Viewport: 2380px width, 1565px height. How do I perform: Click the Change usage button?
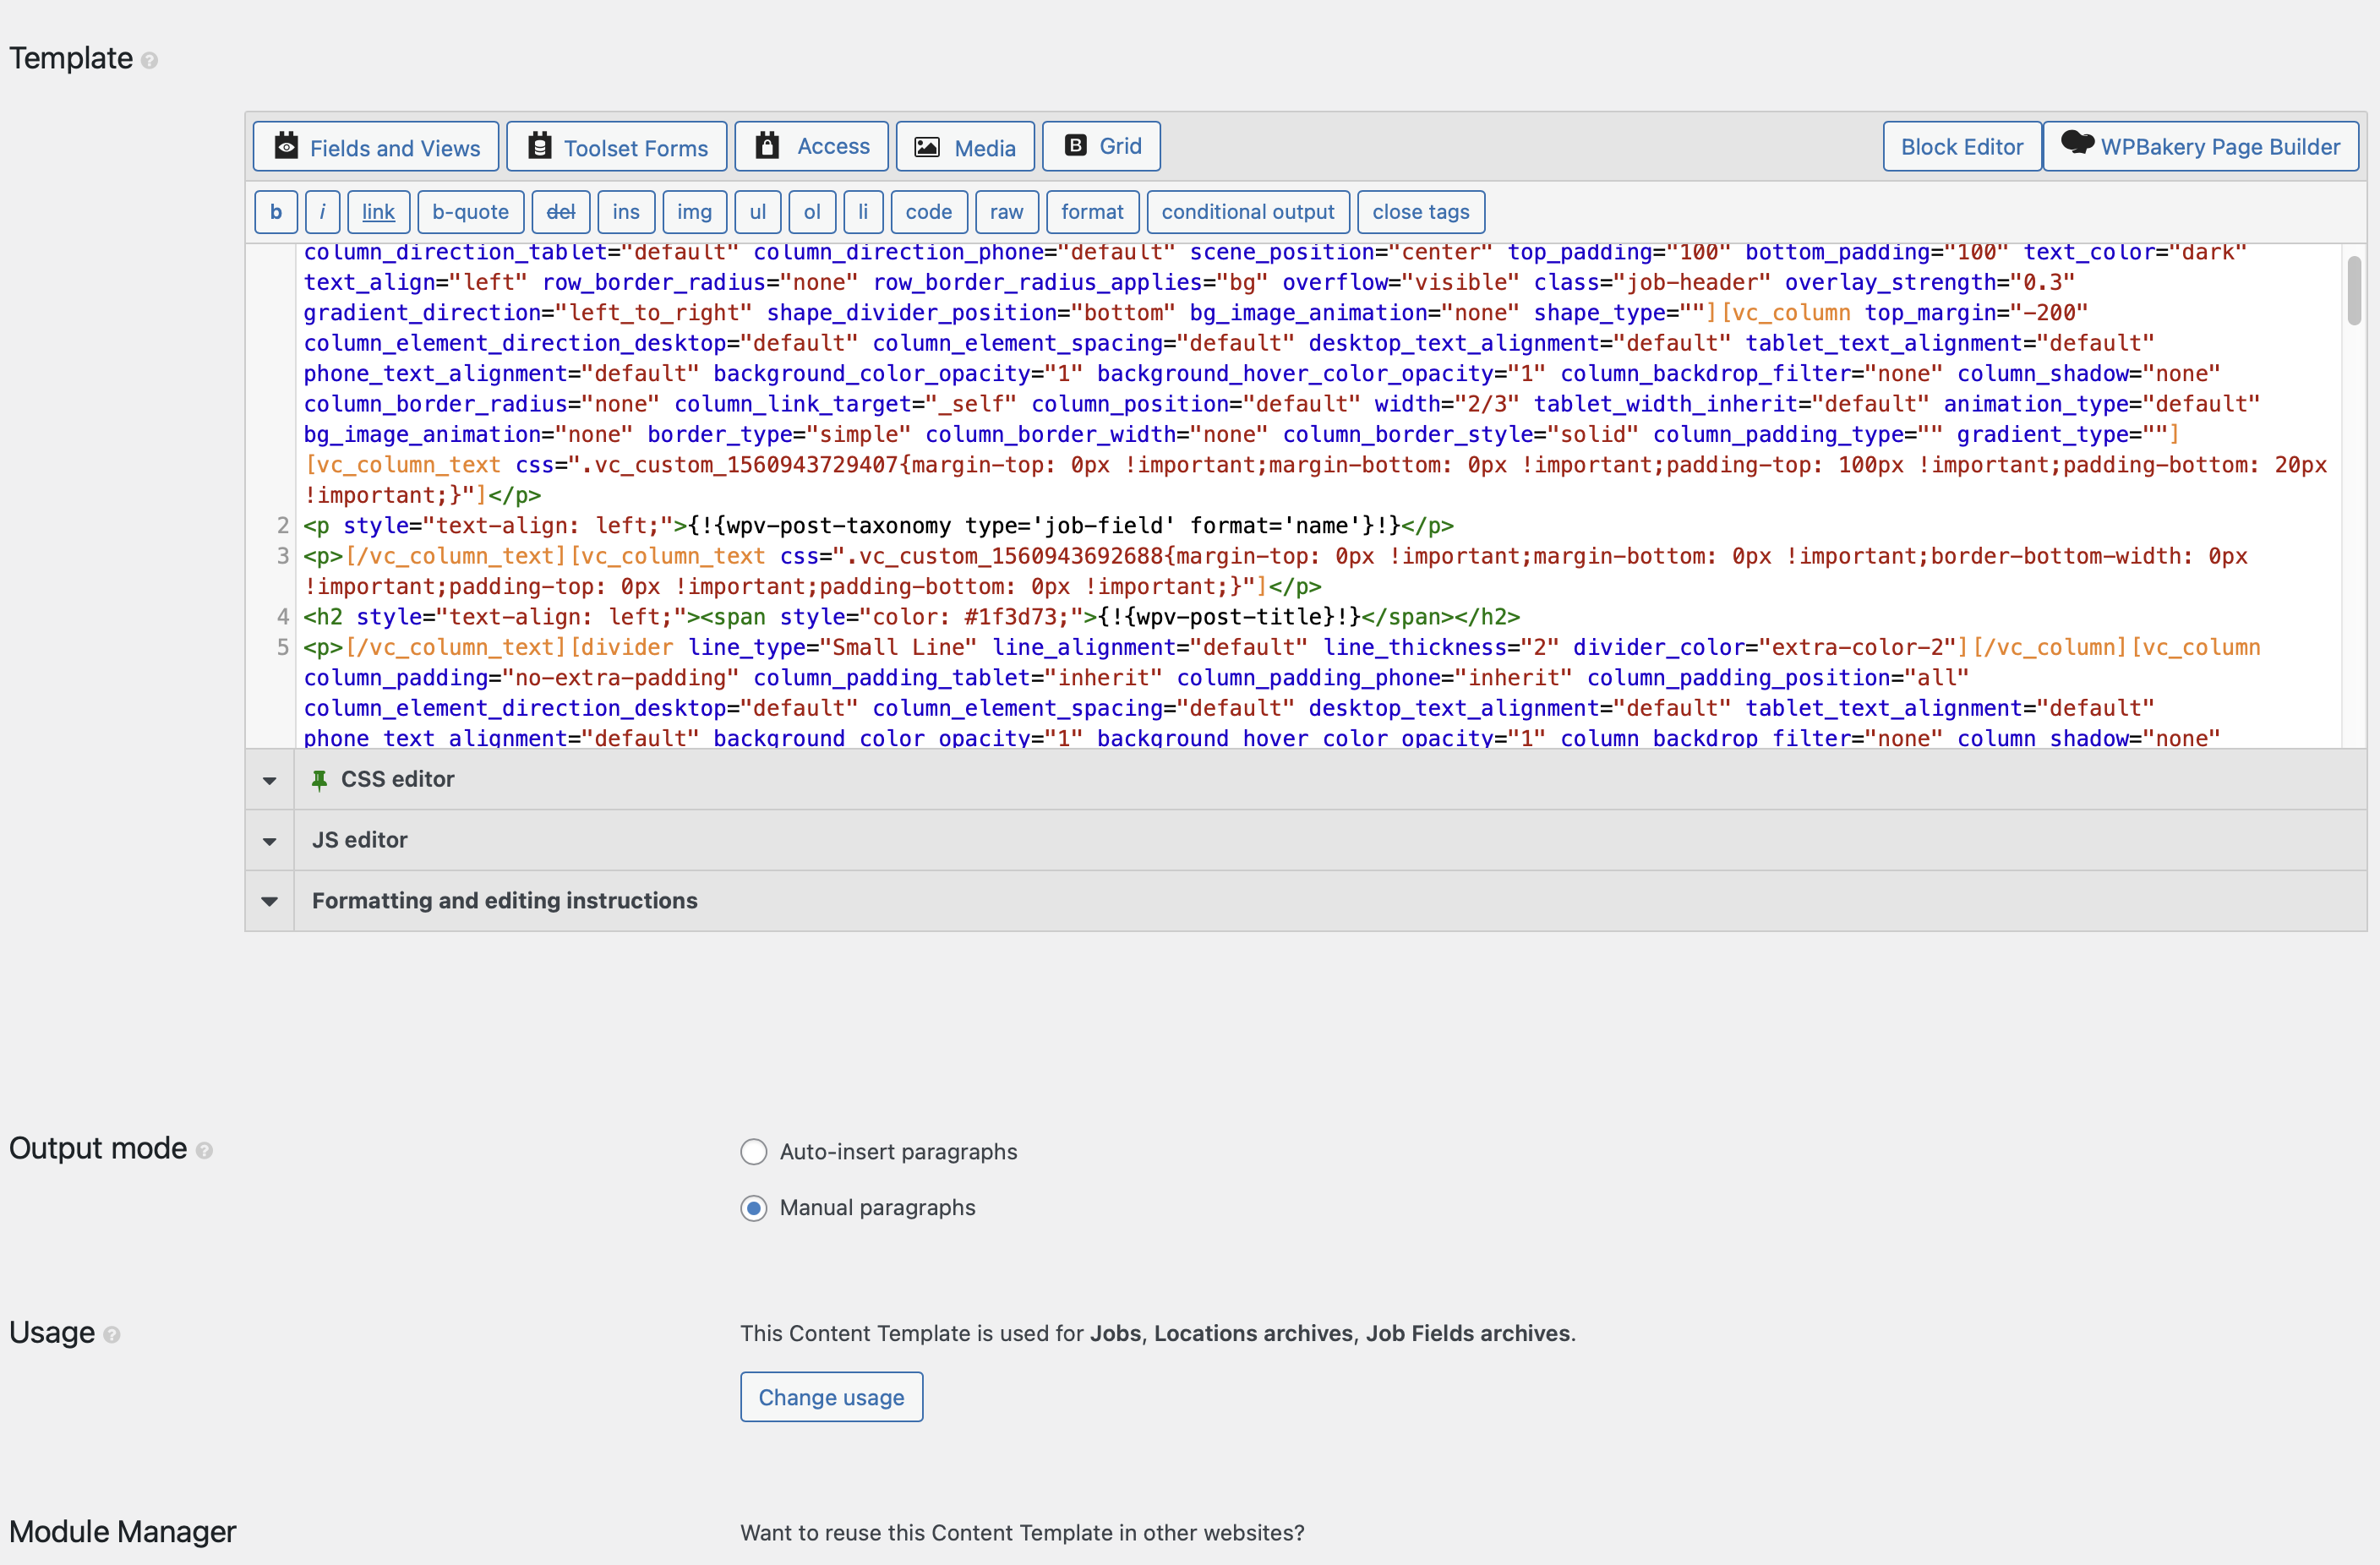tap(831, 1397)
